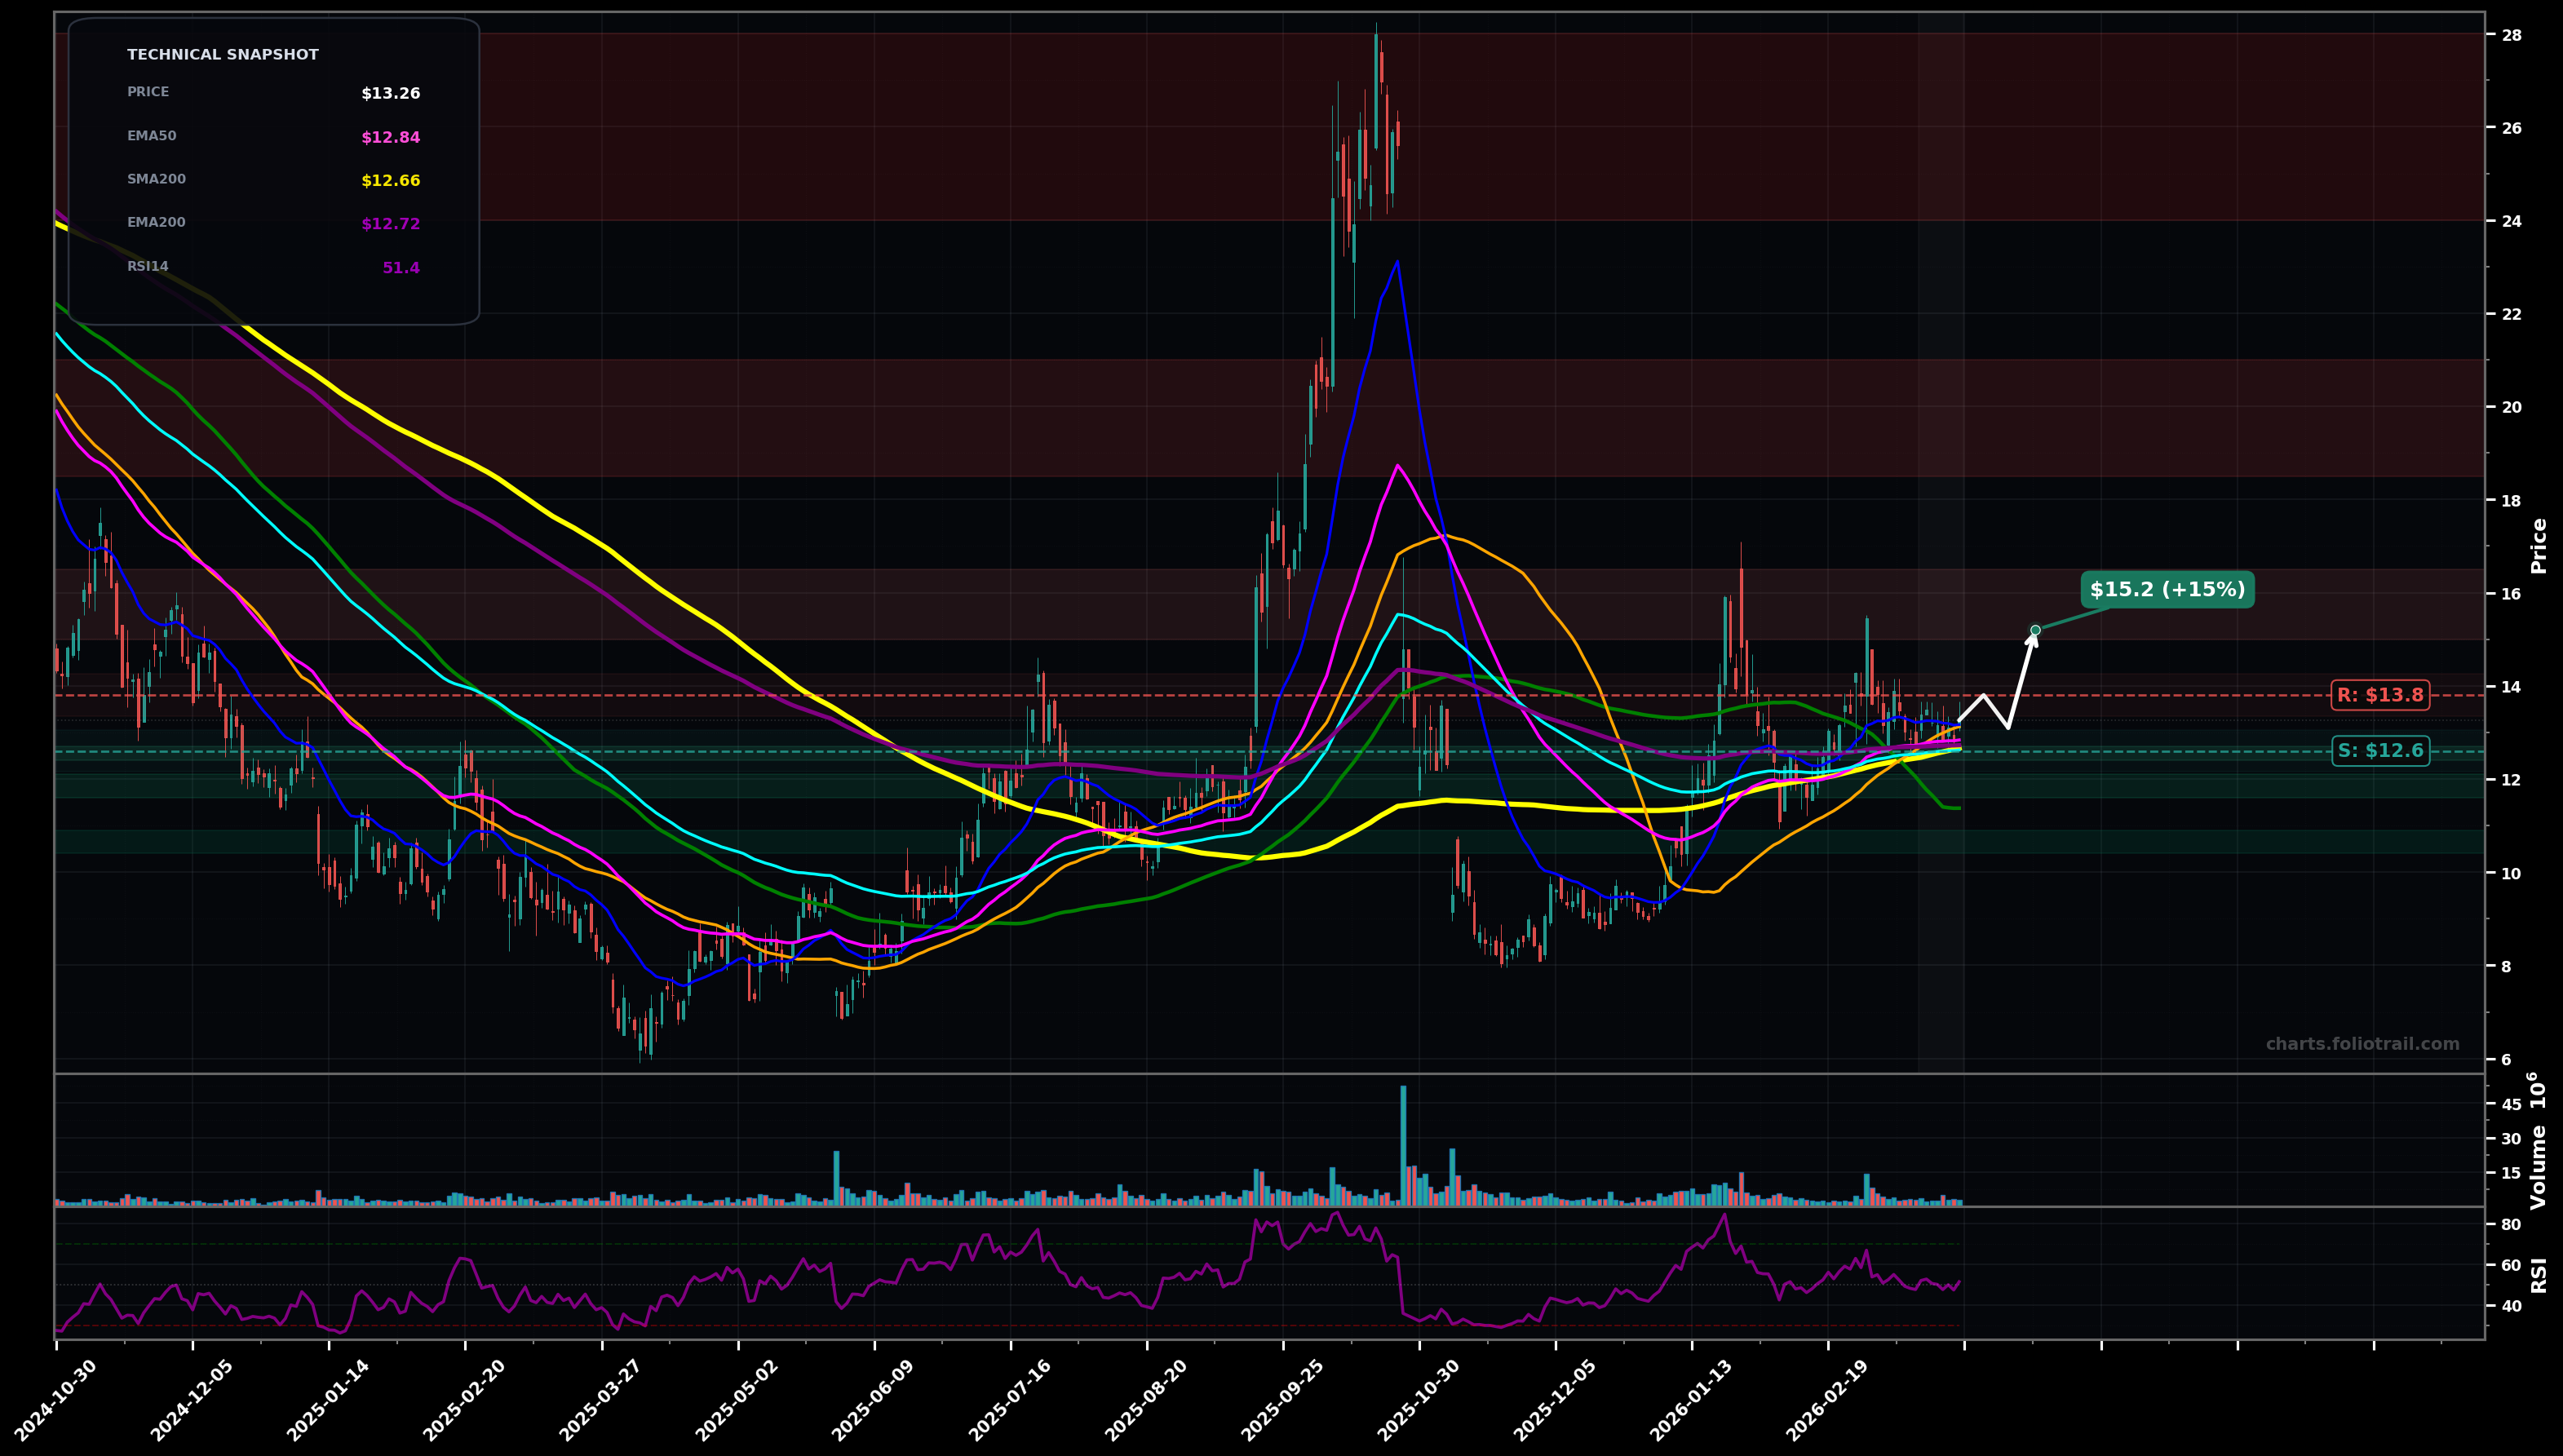Toggle the EMA50 indicator legend entry

(x=150, y=135)
